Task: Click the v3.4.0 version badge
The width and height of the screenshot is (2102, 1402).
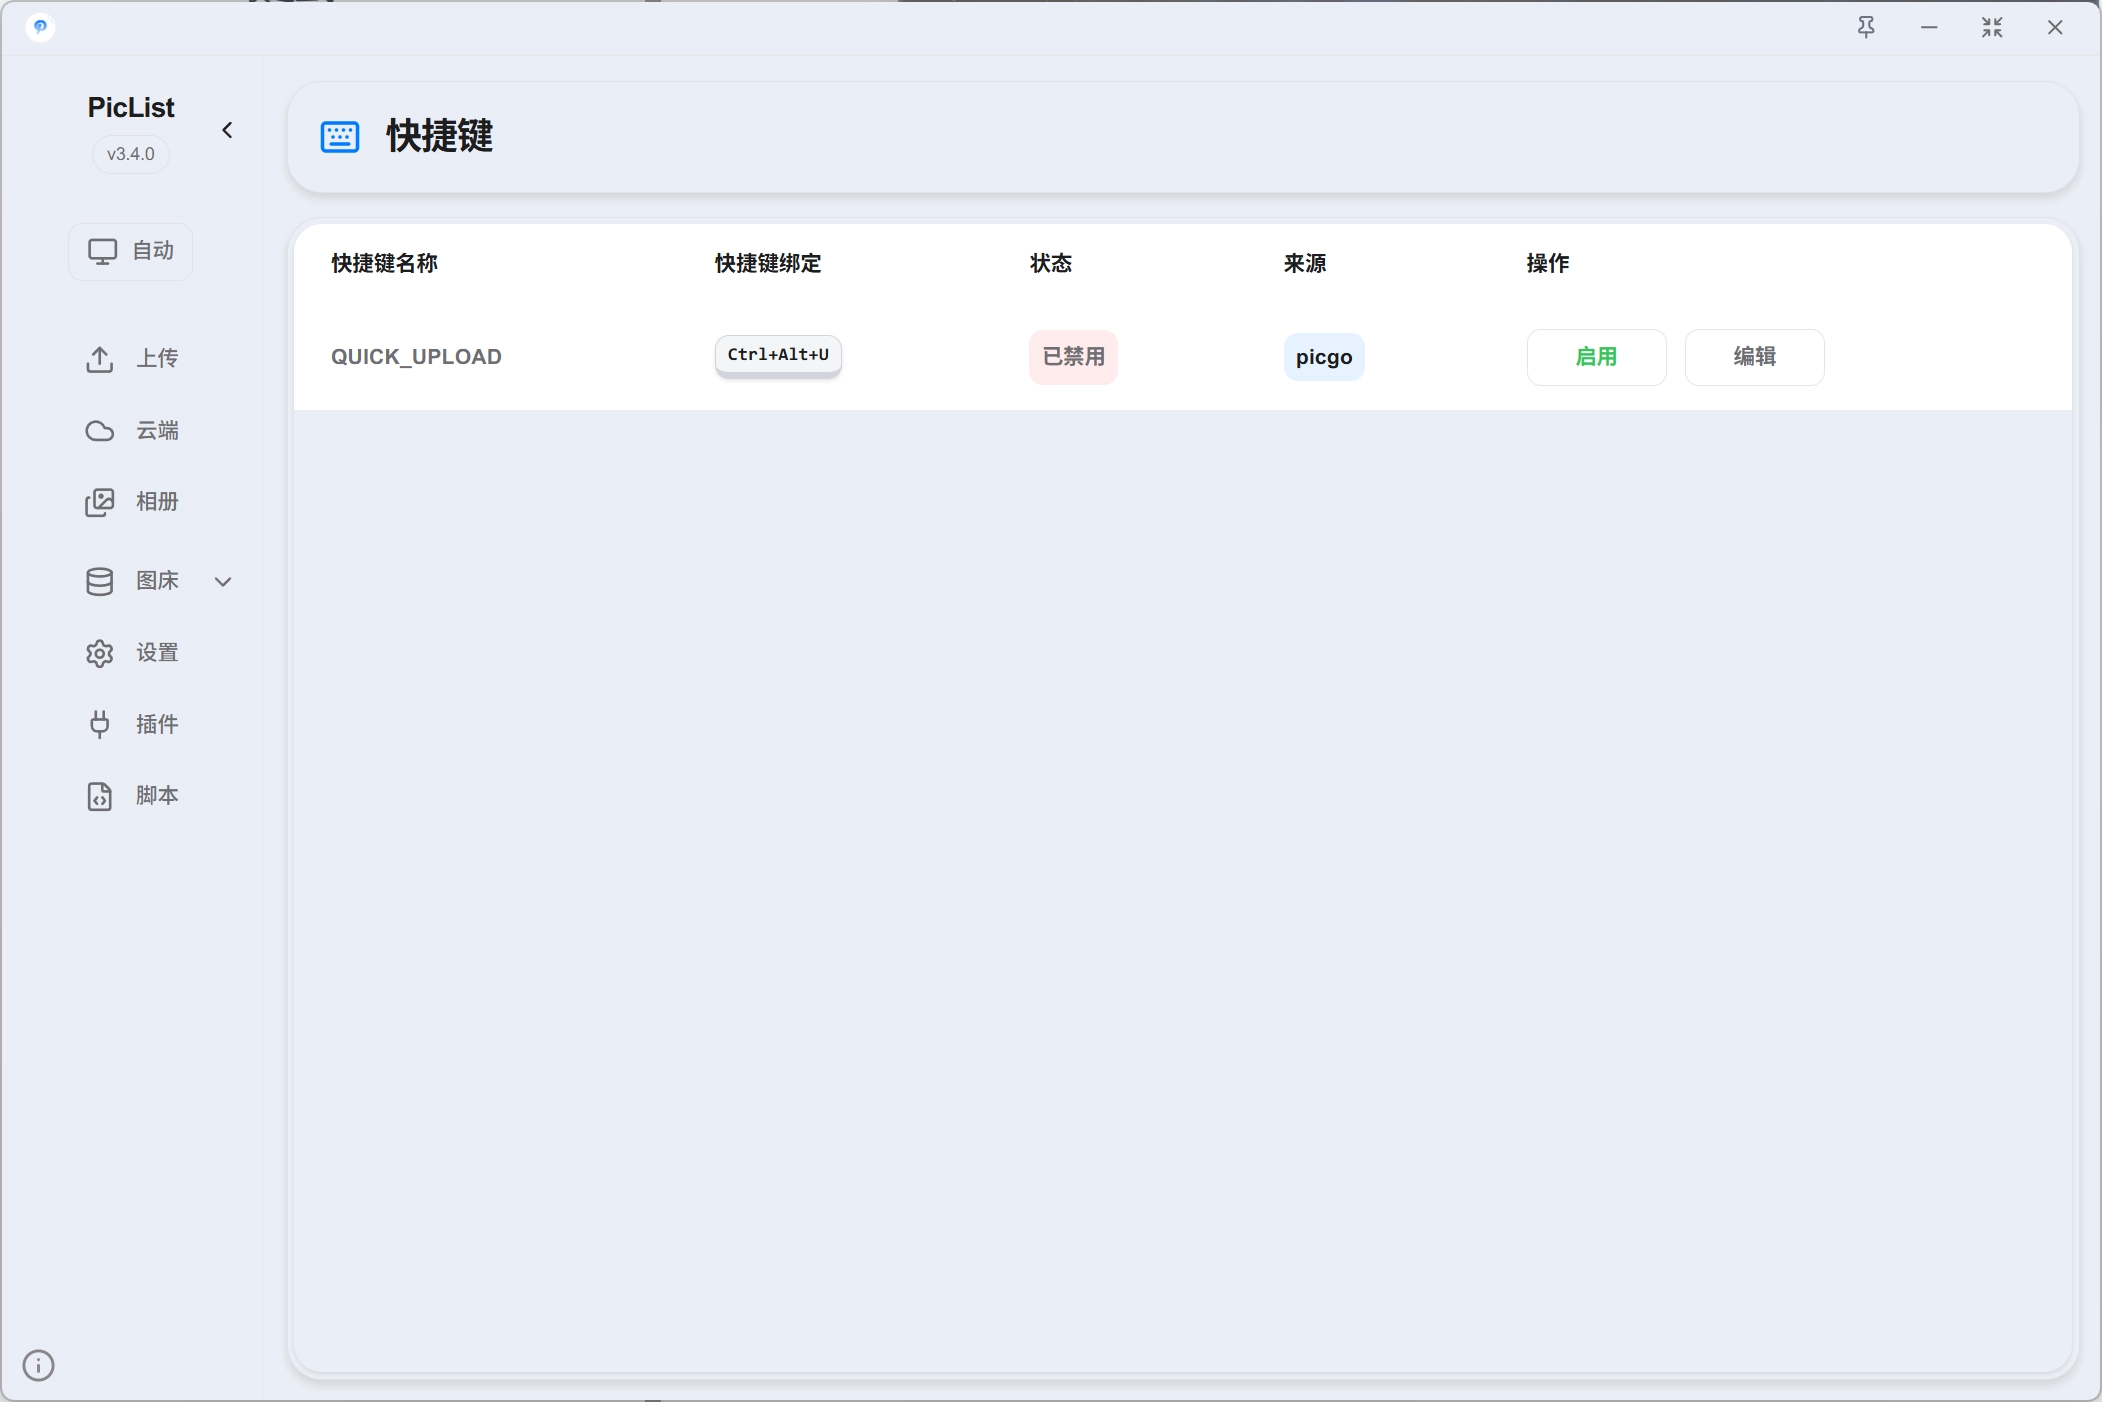Action: (x=131, y=154)
